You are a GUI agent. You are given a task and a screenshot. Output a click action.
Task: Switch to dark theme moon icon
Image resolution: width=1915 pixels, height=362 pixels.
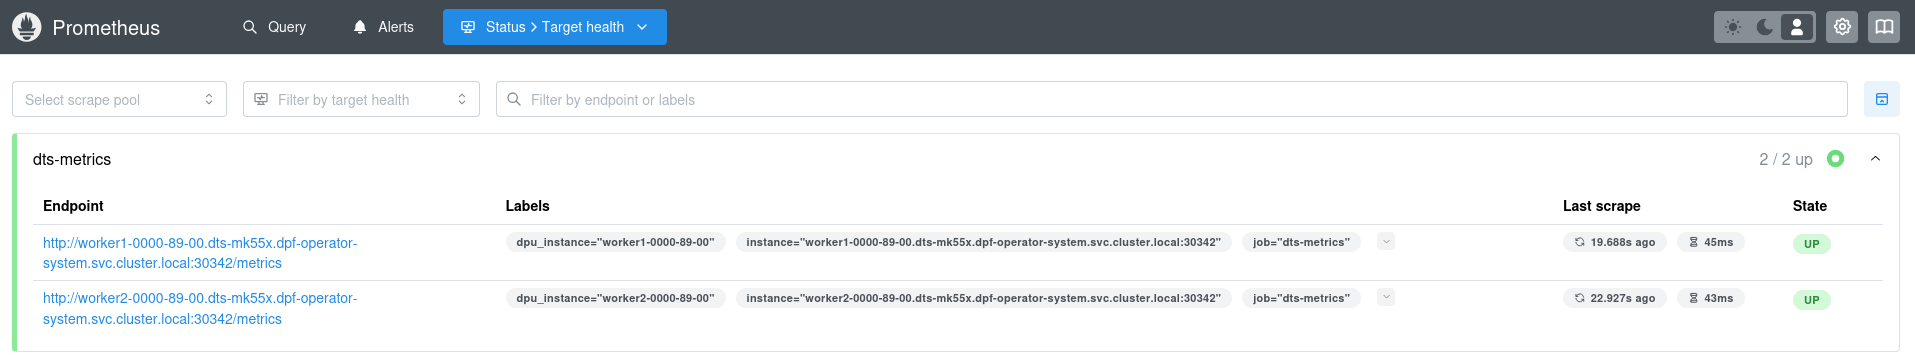(1765, 27)
